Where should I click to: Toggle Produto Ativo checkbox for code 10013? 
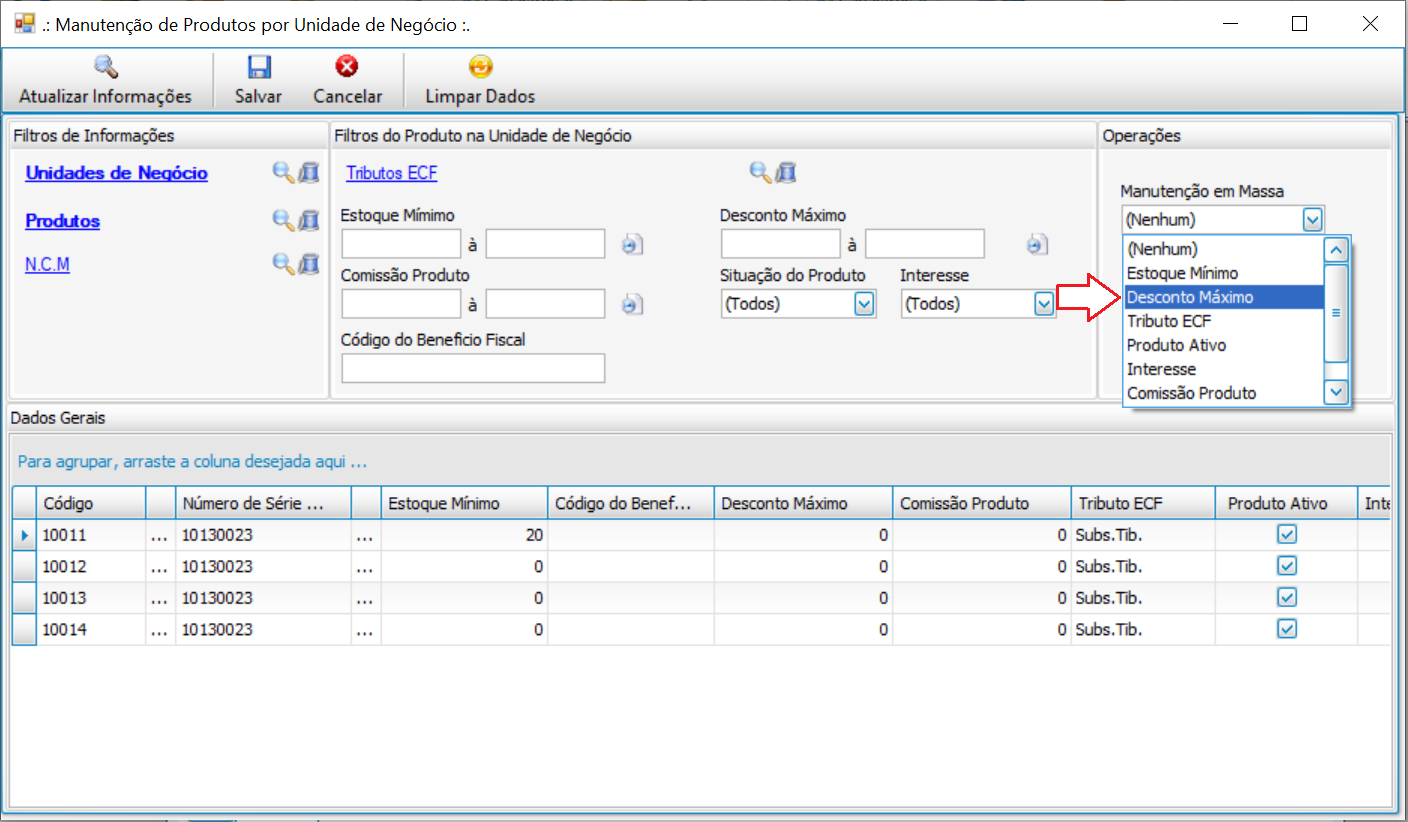tap(1287, 598)
